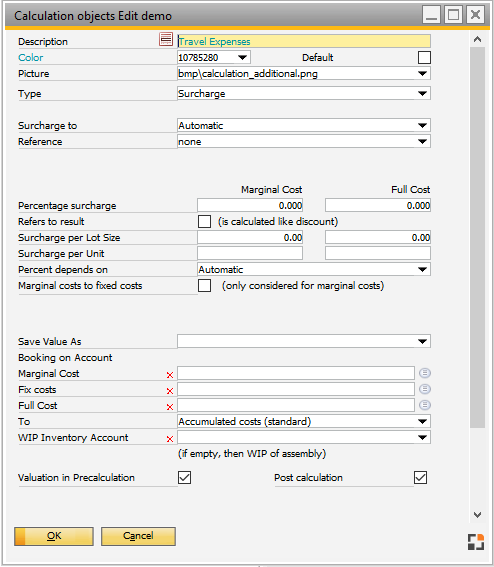This screenshot has width=494, height=567.
Task: Tick Marginal costs to fixed costs checkbox
Action: (x=204, y=286)
